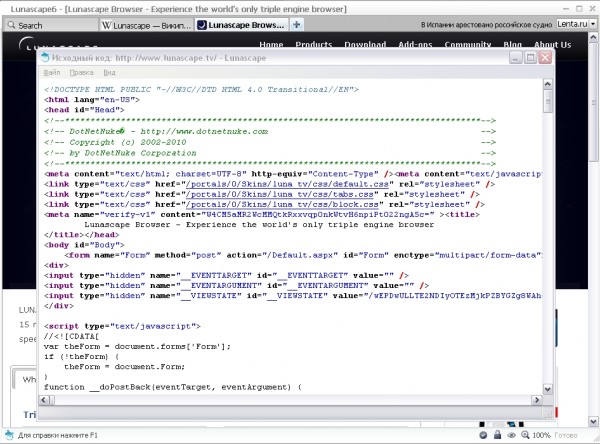
Task: Click the source window vertical scrollbar thumb
Action: (548, 101)
